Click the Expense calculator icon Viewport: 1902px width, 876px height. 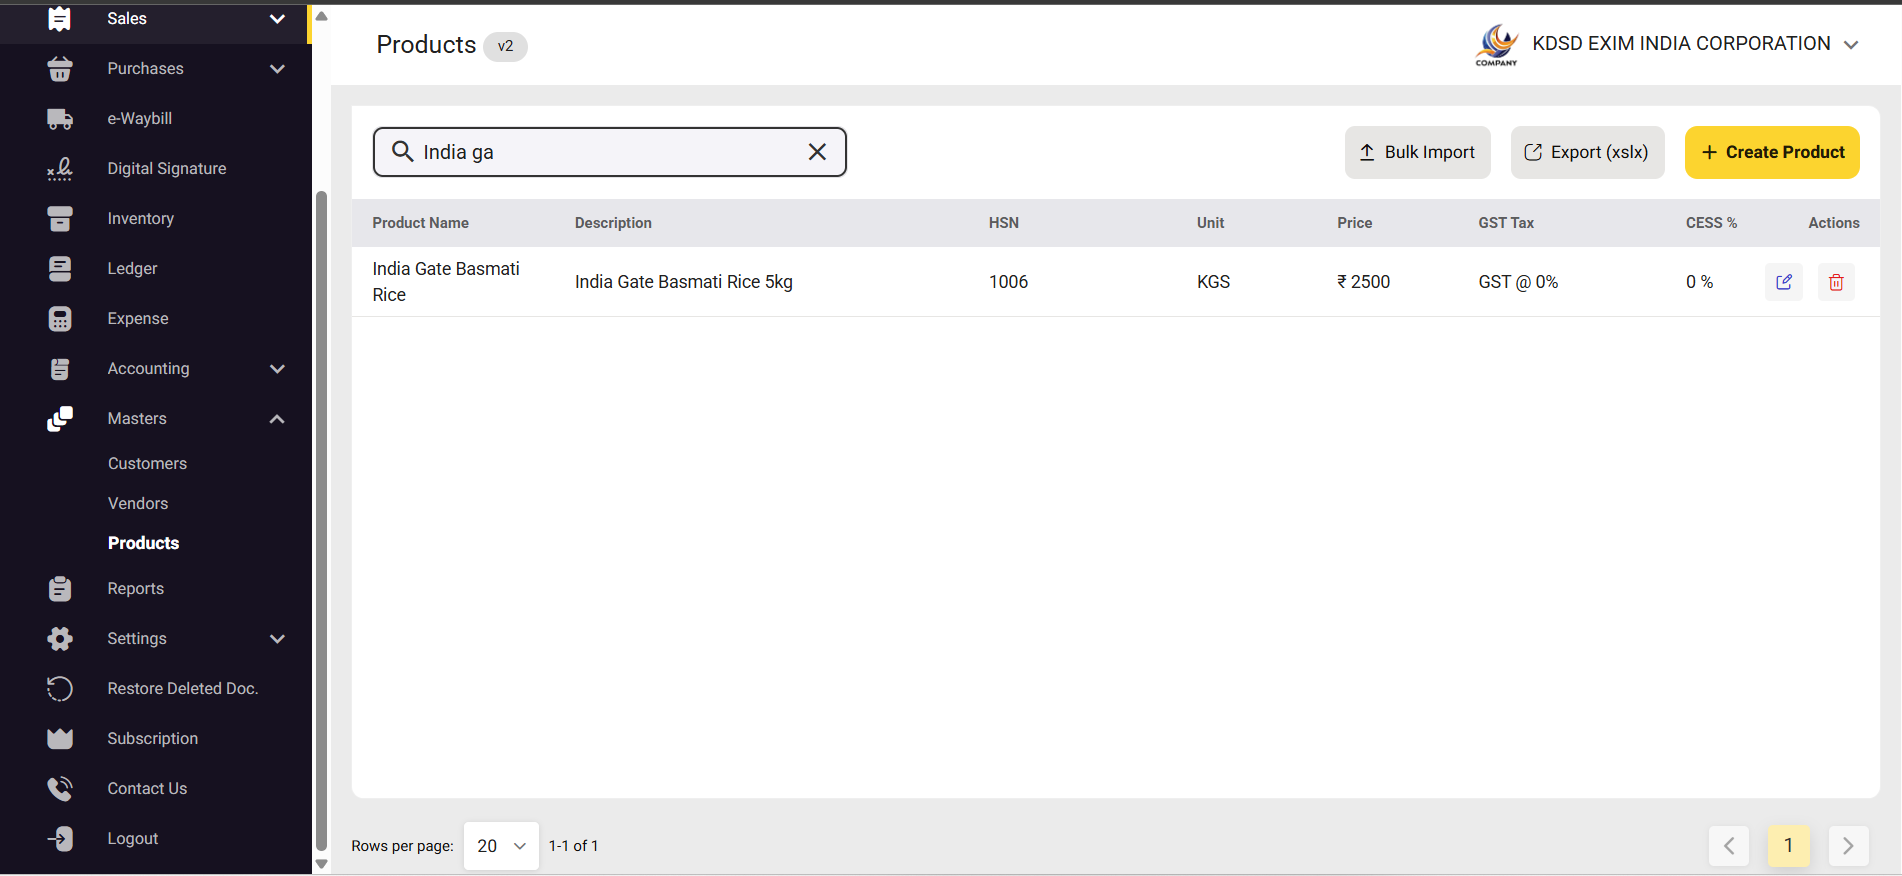click(x=60, y=319)
